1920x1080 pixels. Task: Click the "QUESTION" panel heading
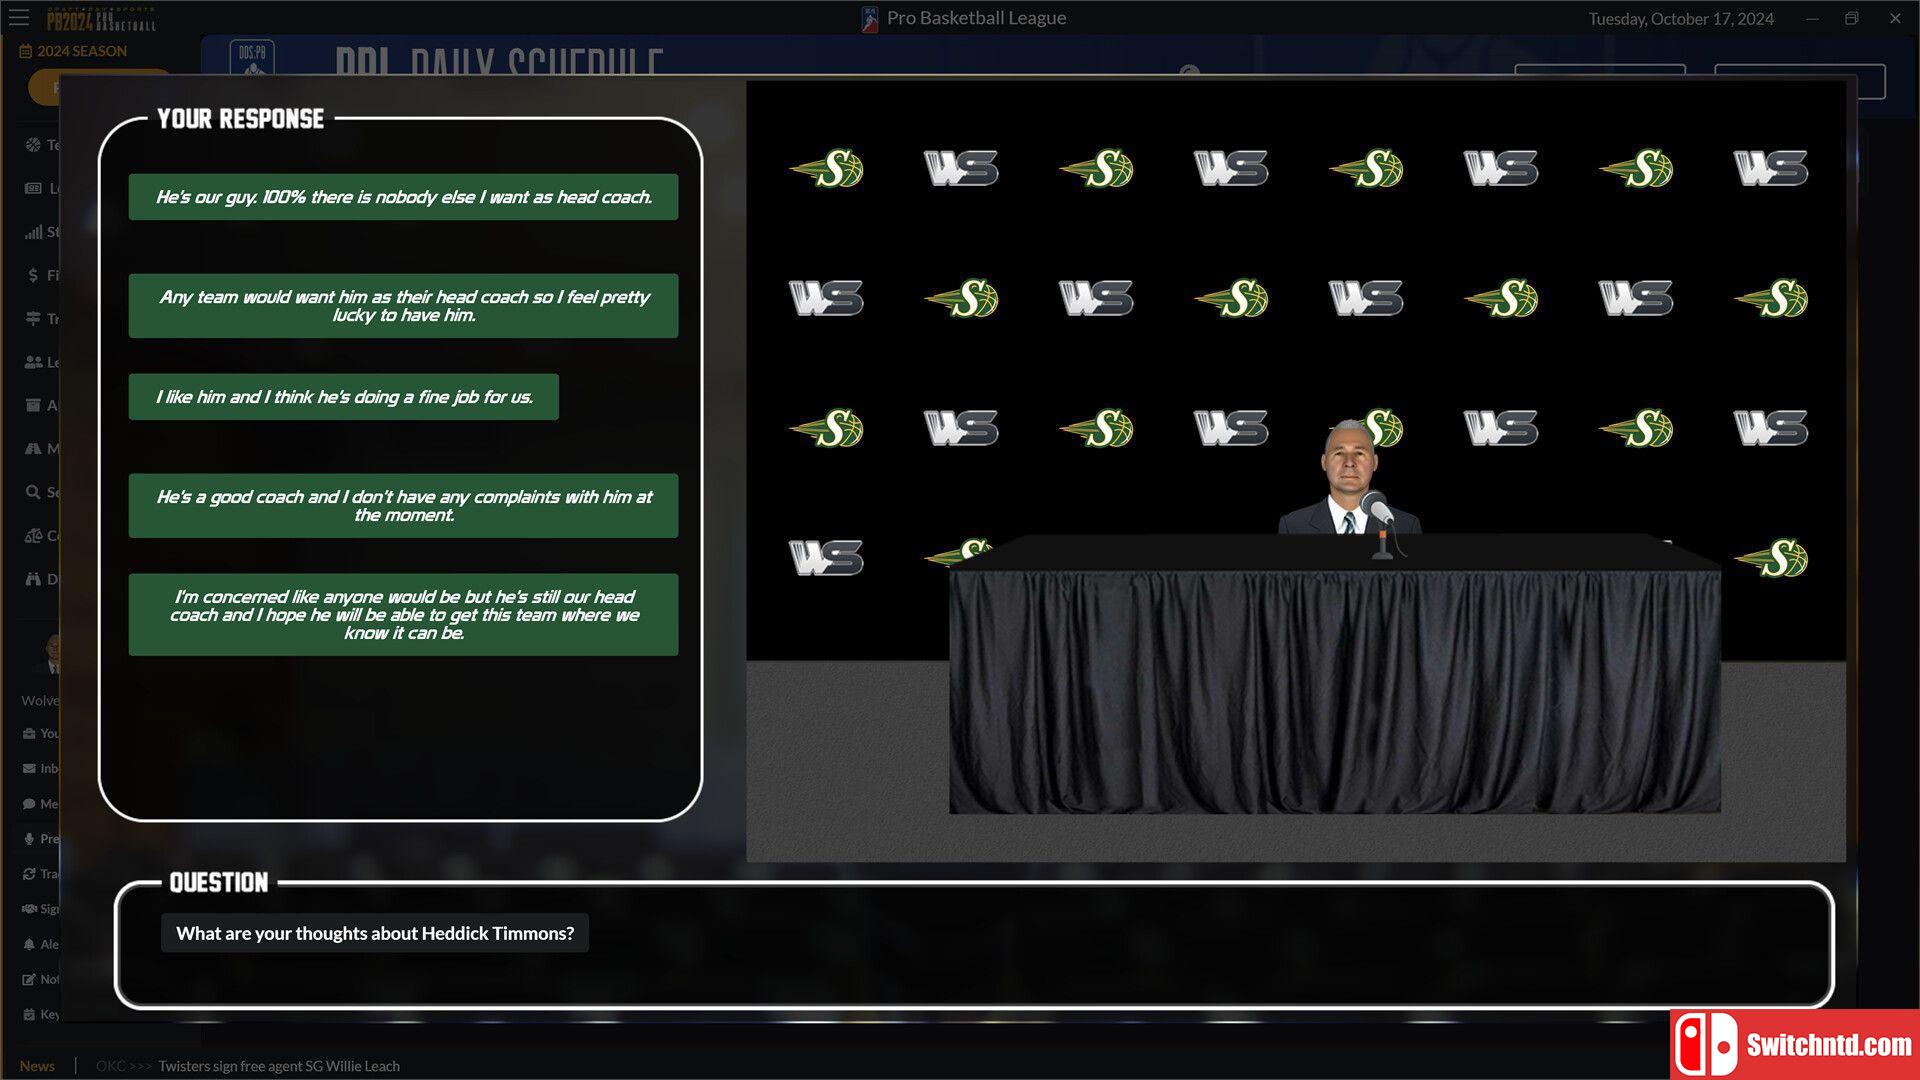[219, 883]
